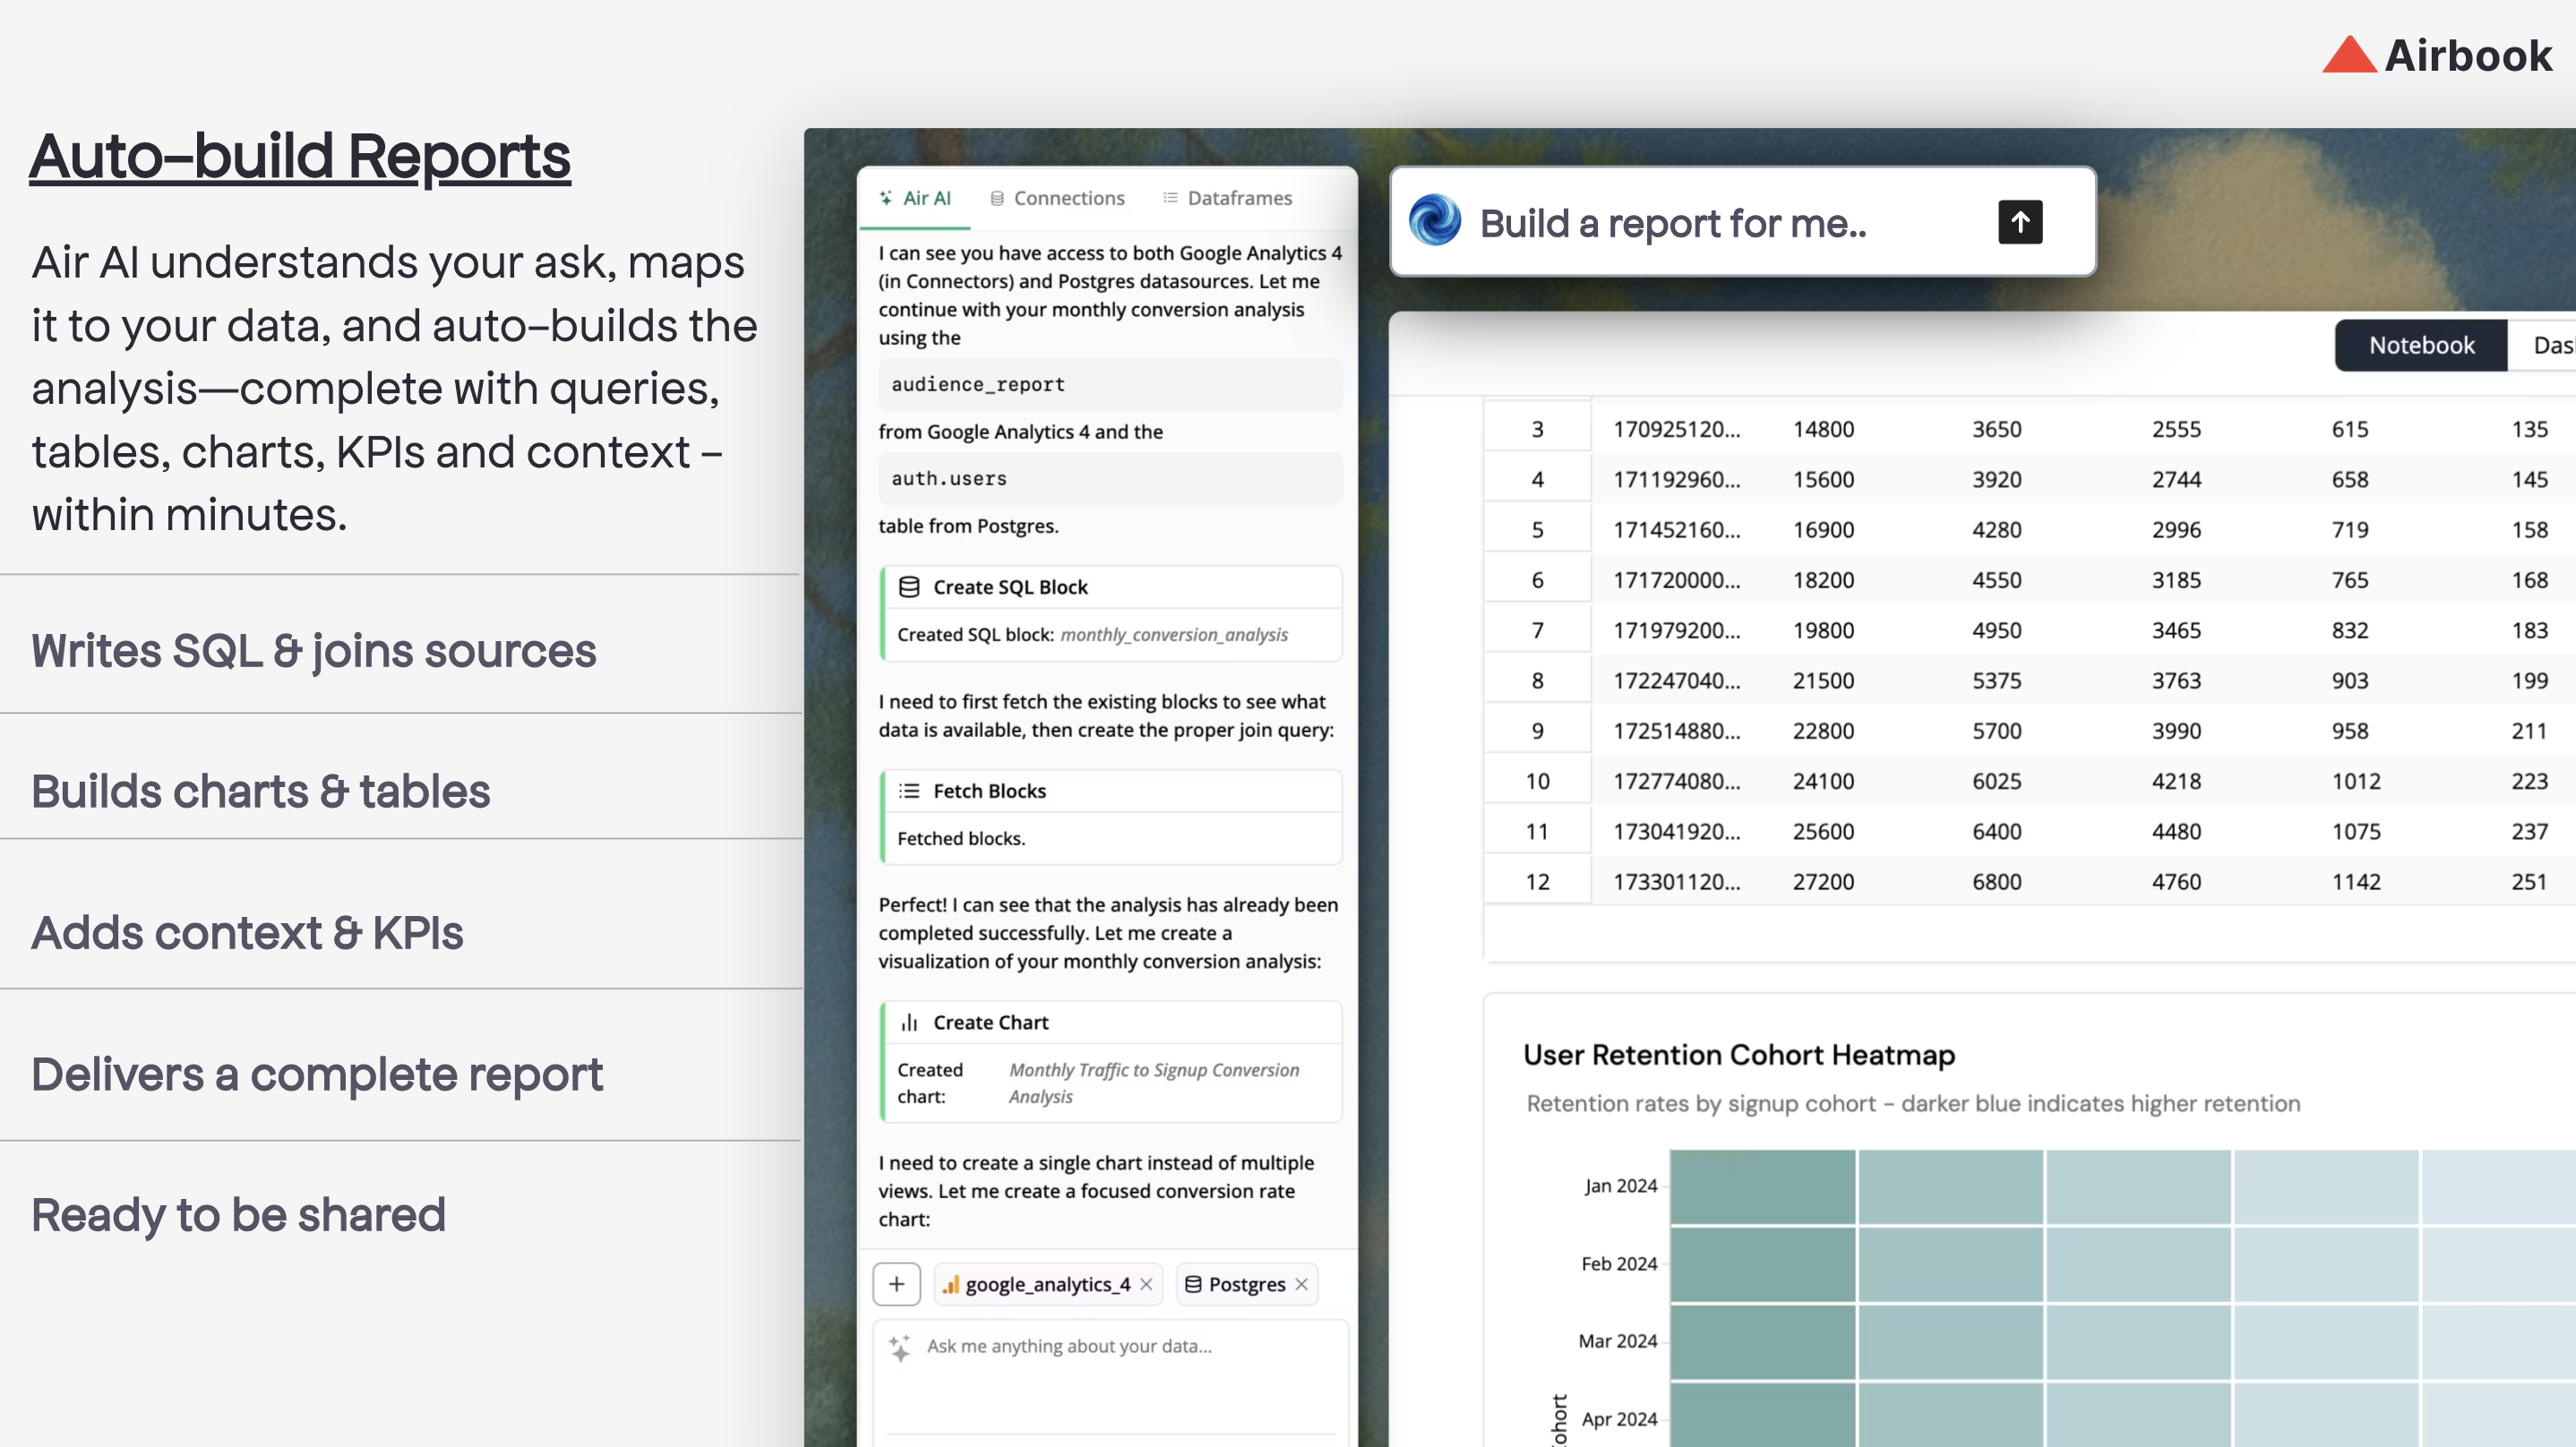Click the Create SQL Block database icon
This screenshot has height=1447, width=2576.
(908, 587)
